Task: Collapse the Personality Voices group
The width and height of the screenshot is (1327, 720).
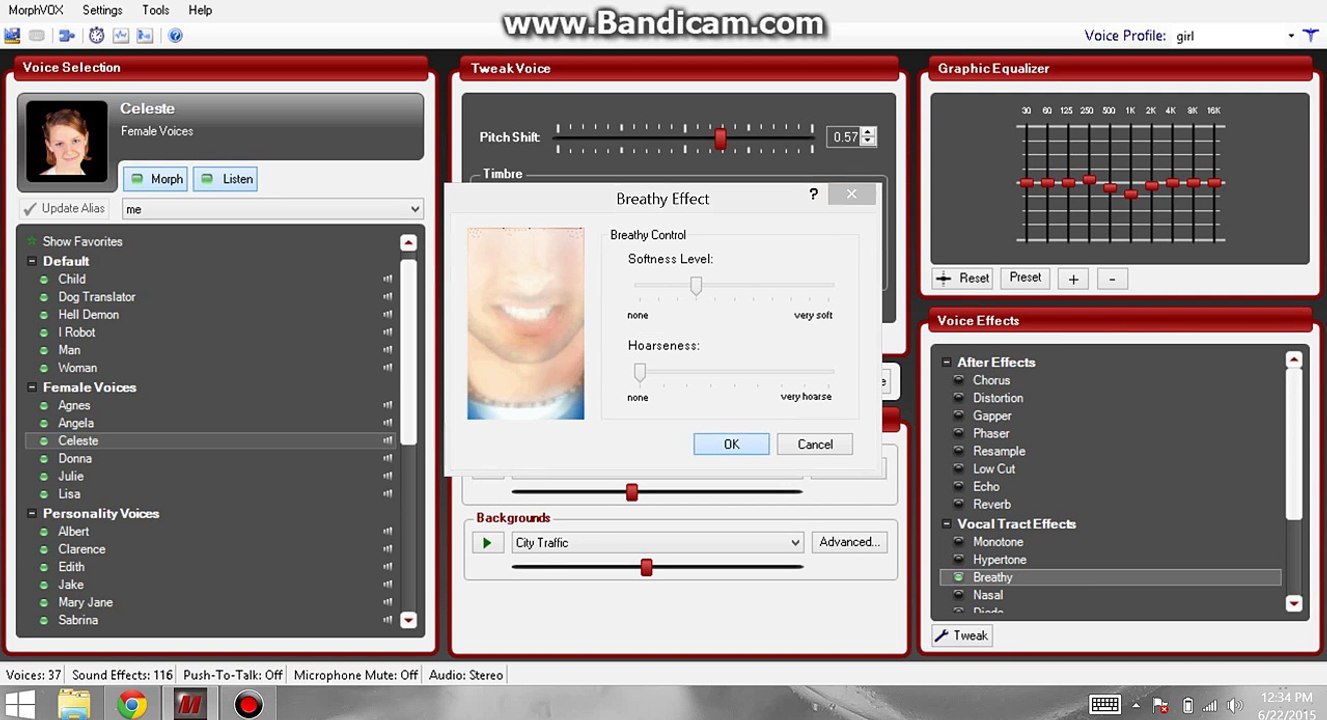Action: pos(32,513)
